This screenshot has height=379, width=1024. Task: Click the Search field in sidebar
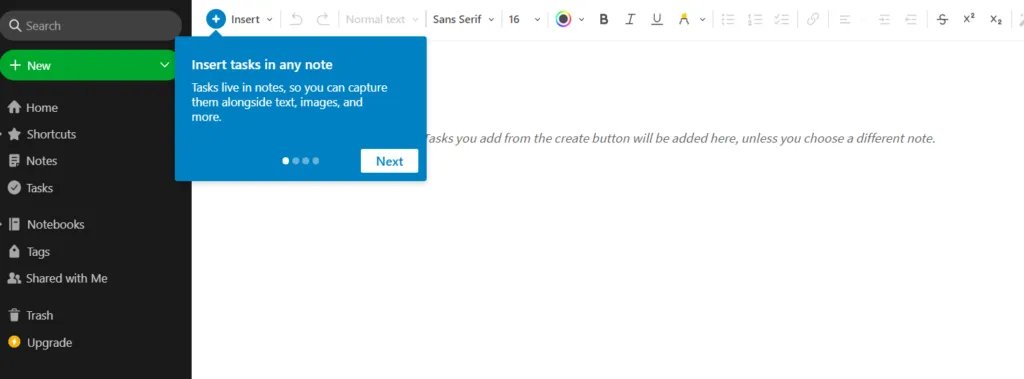(x=91, y=25)
